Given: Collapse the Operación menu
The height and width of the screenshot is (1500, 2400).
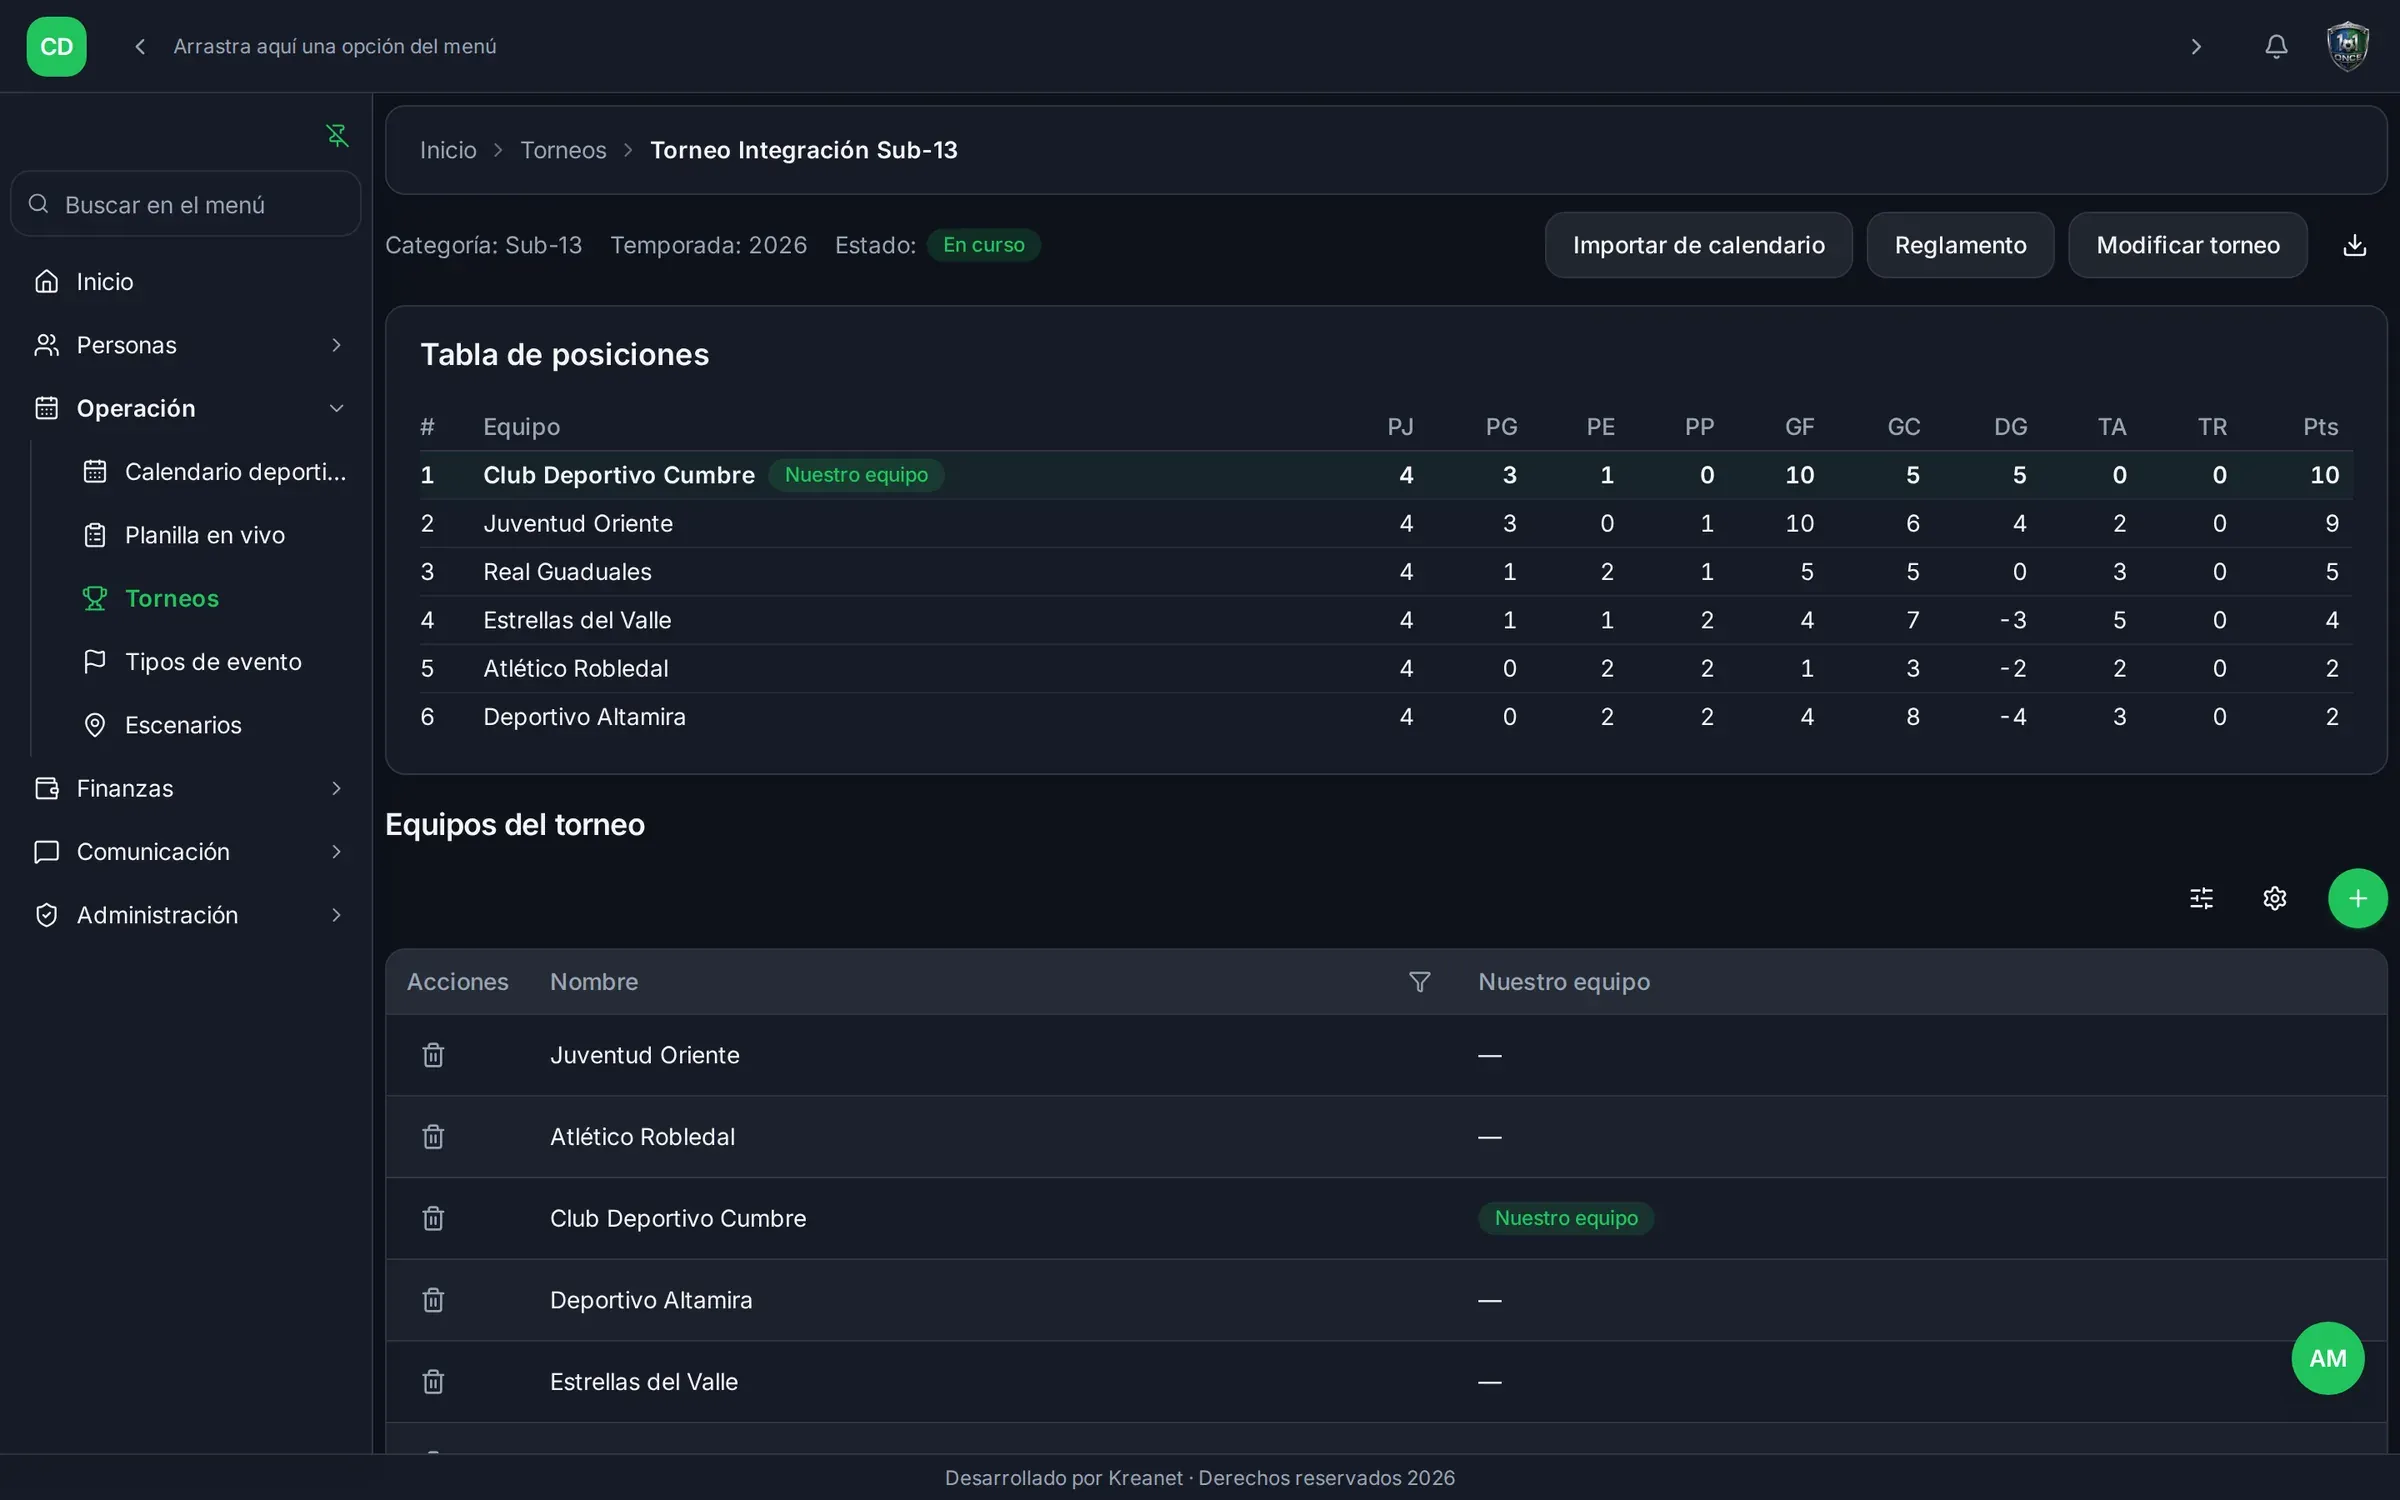Looking at the screenshot, I should [186, 408].
